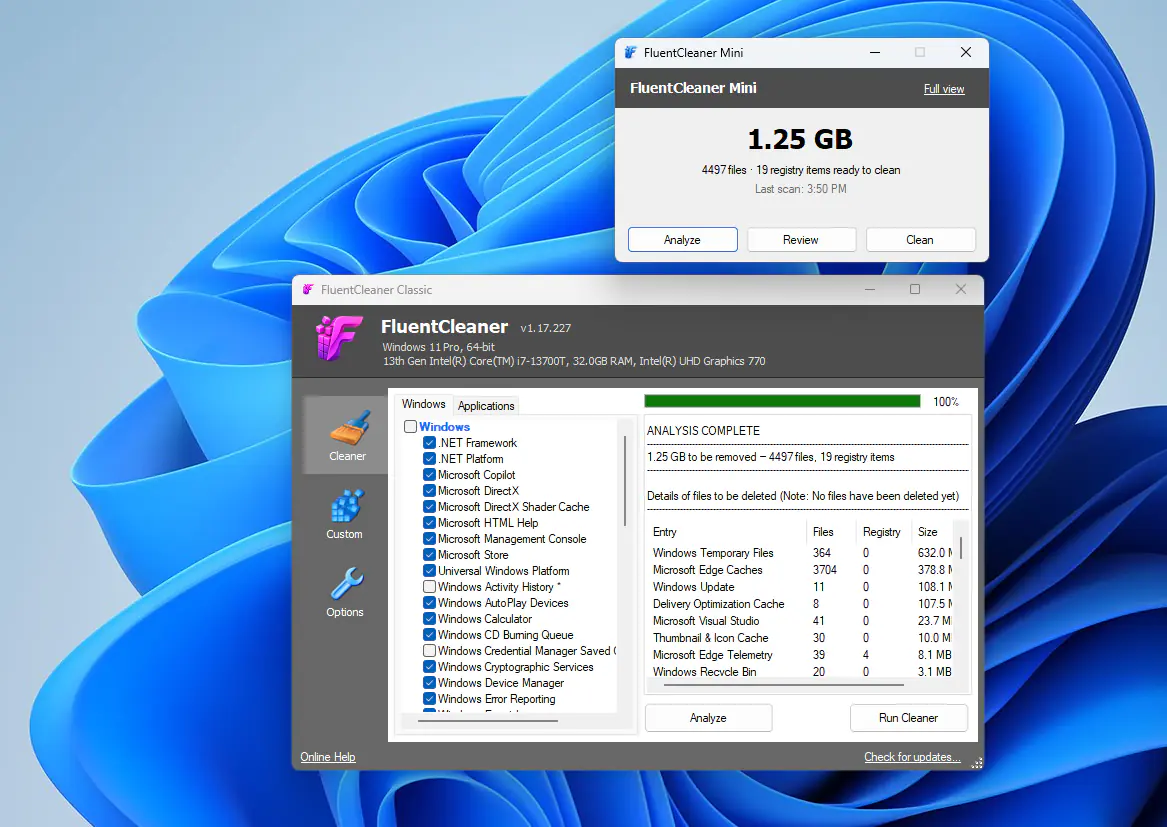
Task: Switch to the Windows tab
Action: [423, 404]
